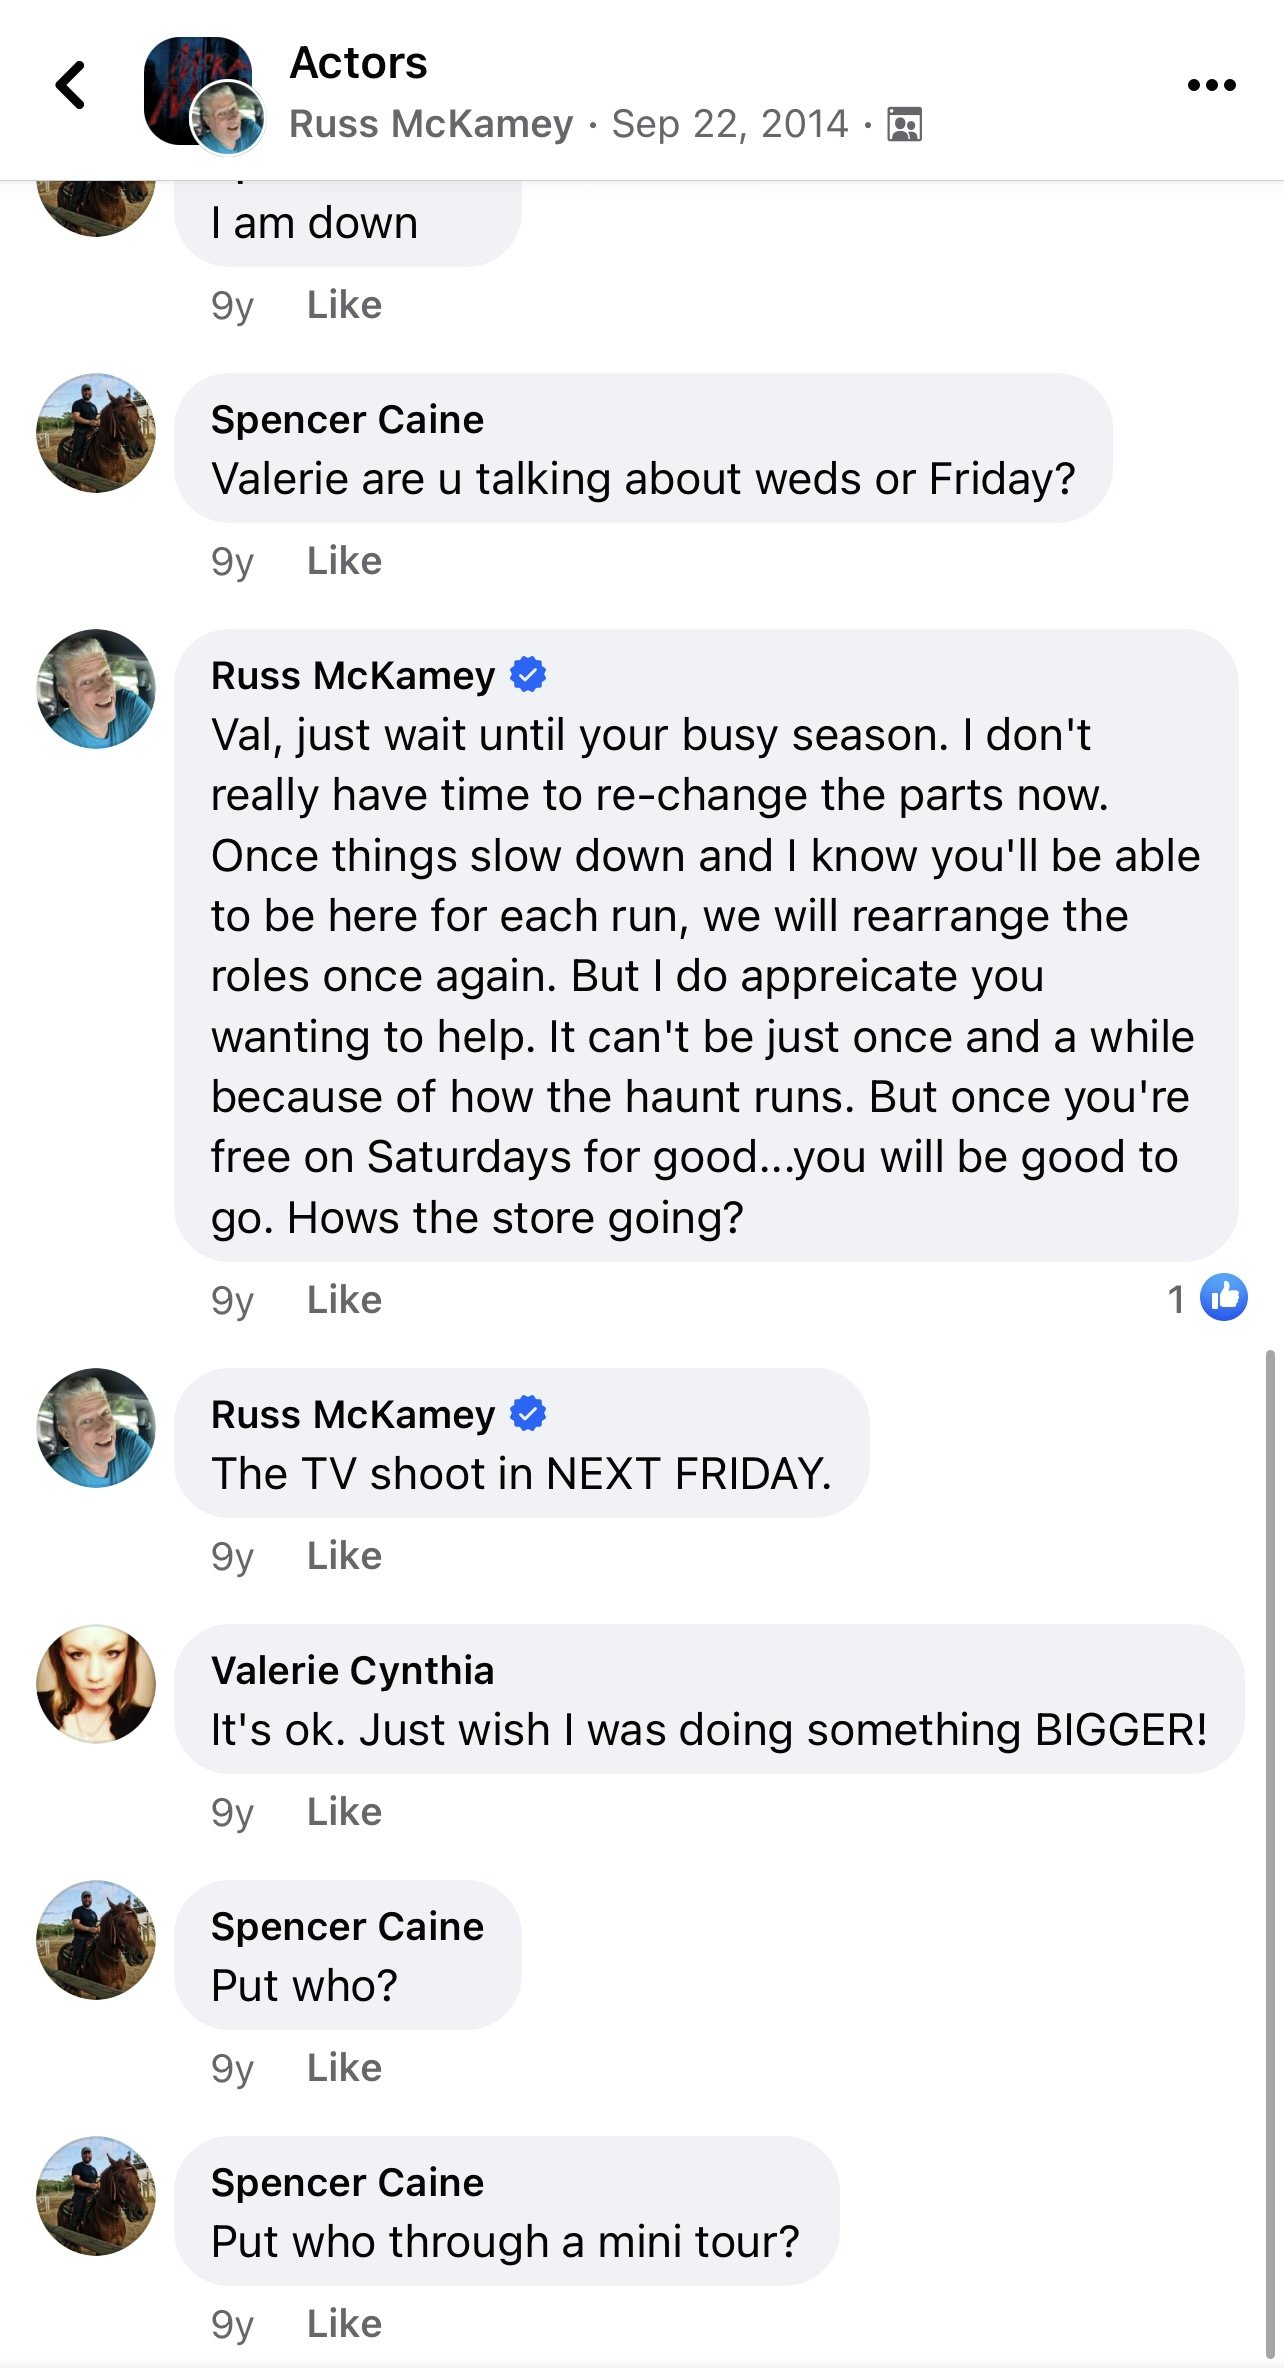1284x2370 pixels.
Task: Open the three-dot more options menu
Action: (1211, 85)
